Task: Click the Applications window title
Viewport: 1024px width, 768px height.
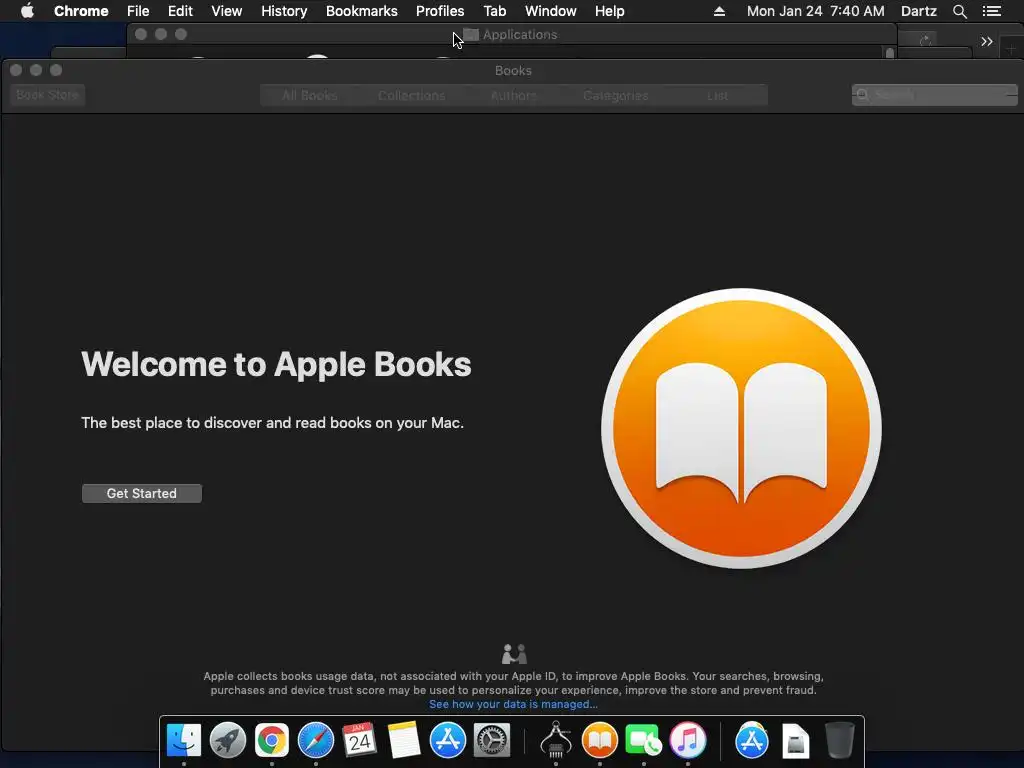Action: pos(520,35)
